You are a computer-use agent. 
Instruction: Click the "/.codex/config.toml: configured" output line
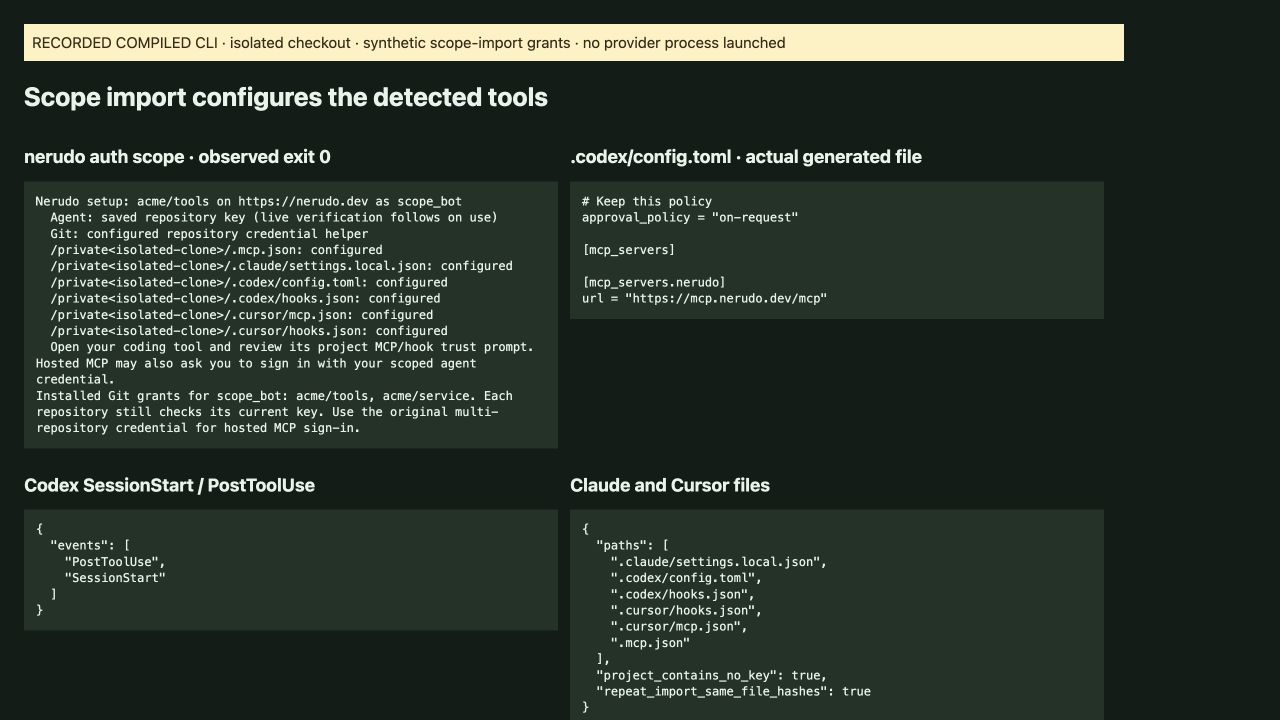click(x=249, y=282)
